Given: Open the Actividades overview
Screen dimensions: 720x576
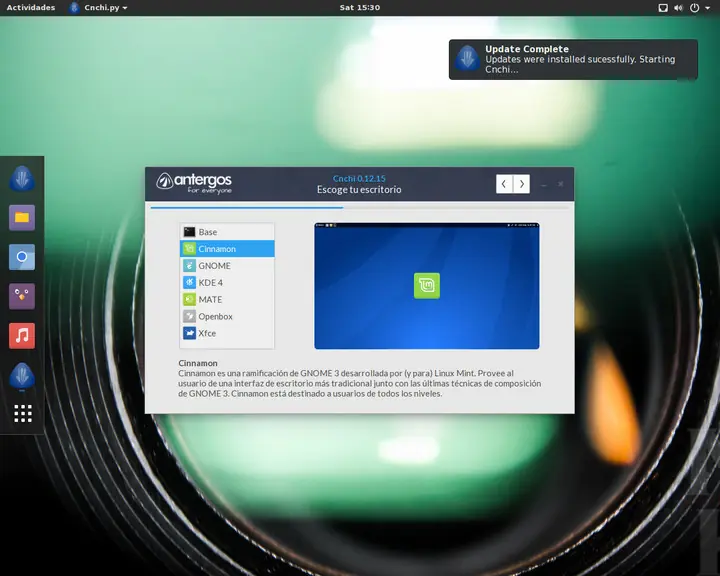Looking at the screenshot, I should (31, 7).
